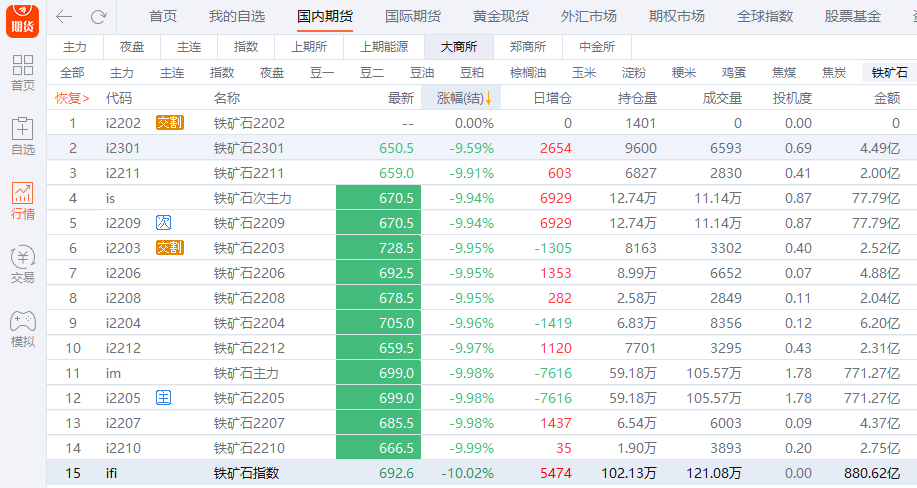
Task: Select the 行情 market sidebar icon
Action: 22,201
